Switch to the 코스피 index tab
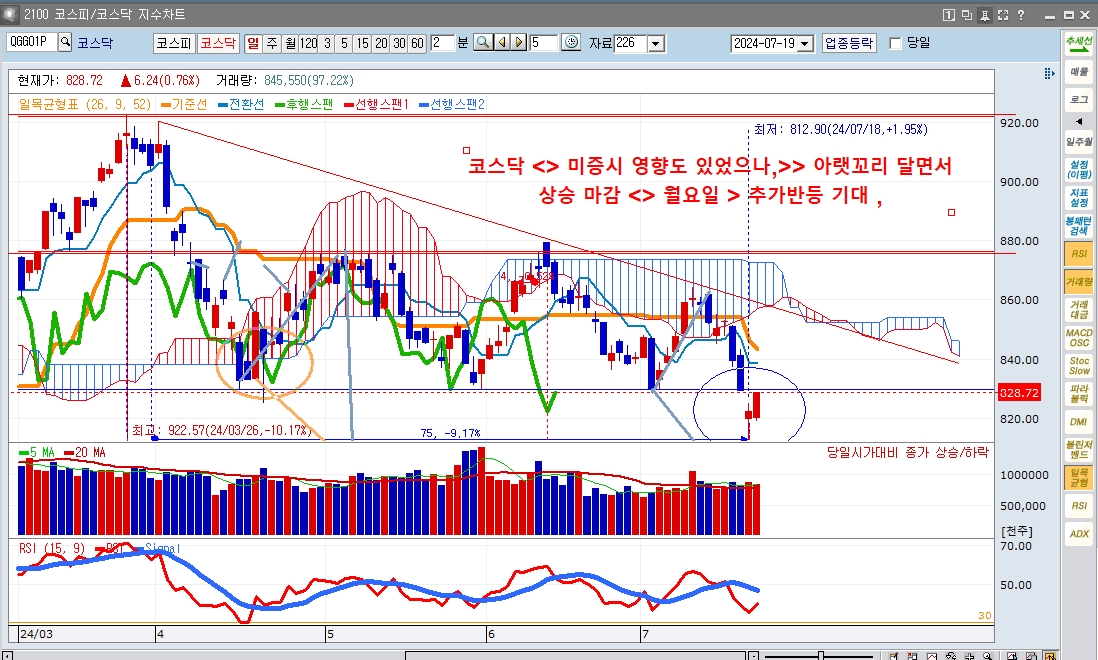The width and height of the screenshot is (1098, 660). tap(173, 43)
